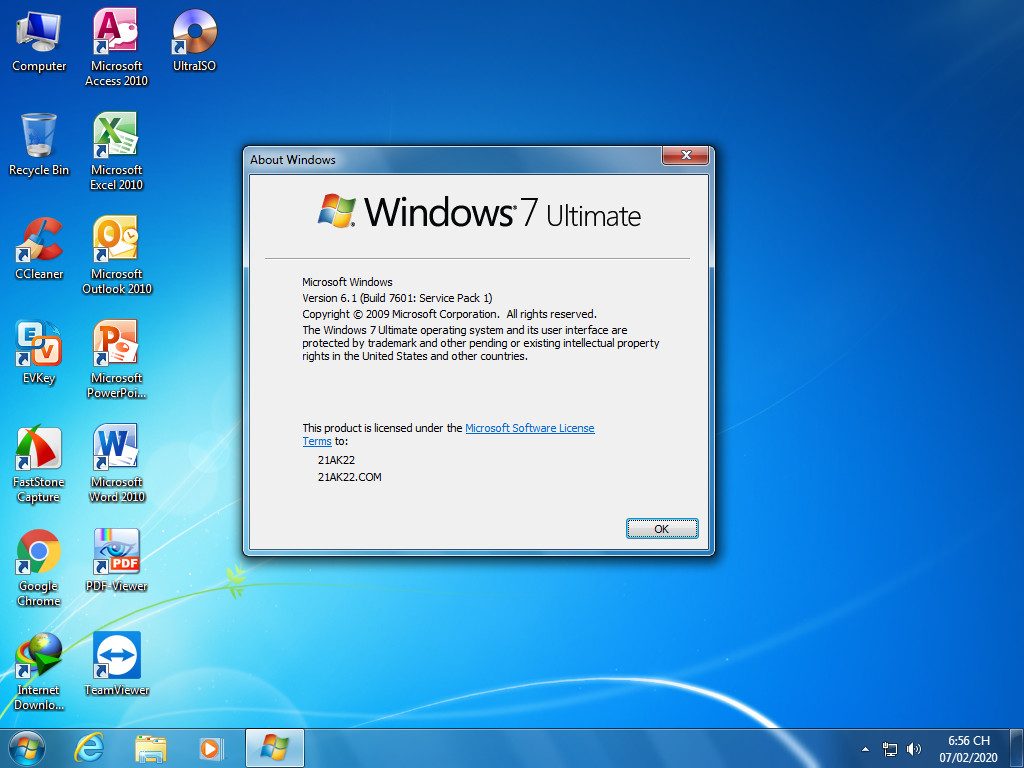Screen dimensions: 1024x768
Task: Open Windows Media Player from the taskbar
Action: (x=211, y=748)
